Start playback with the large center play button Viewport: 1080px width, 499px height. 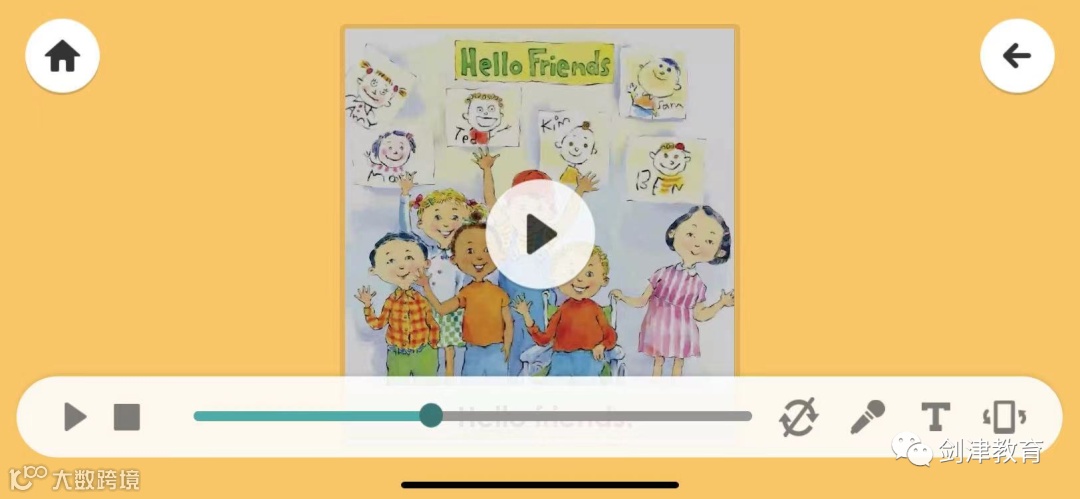pyautogui.click(x=540, y=234)
